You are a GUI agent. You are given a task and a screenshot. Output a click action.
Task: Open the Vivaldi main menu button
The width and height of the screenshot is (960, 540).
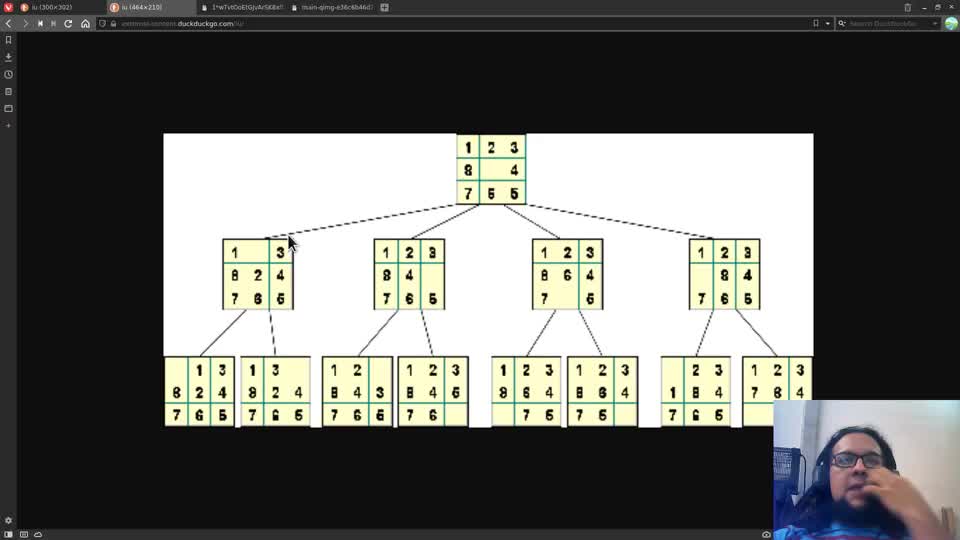[x=8, y=7]
